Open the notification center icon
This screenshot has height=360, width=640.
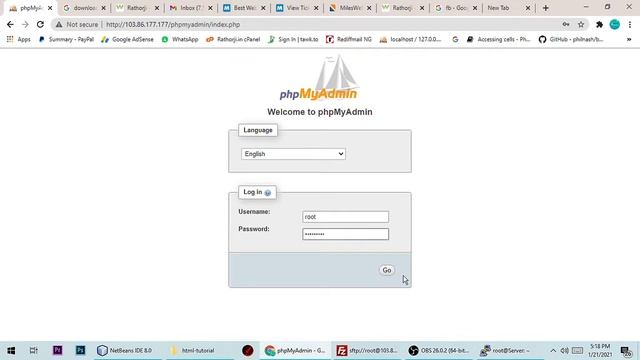tap(626, 351)
